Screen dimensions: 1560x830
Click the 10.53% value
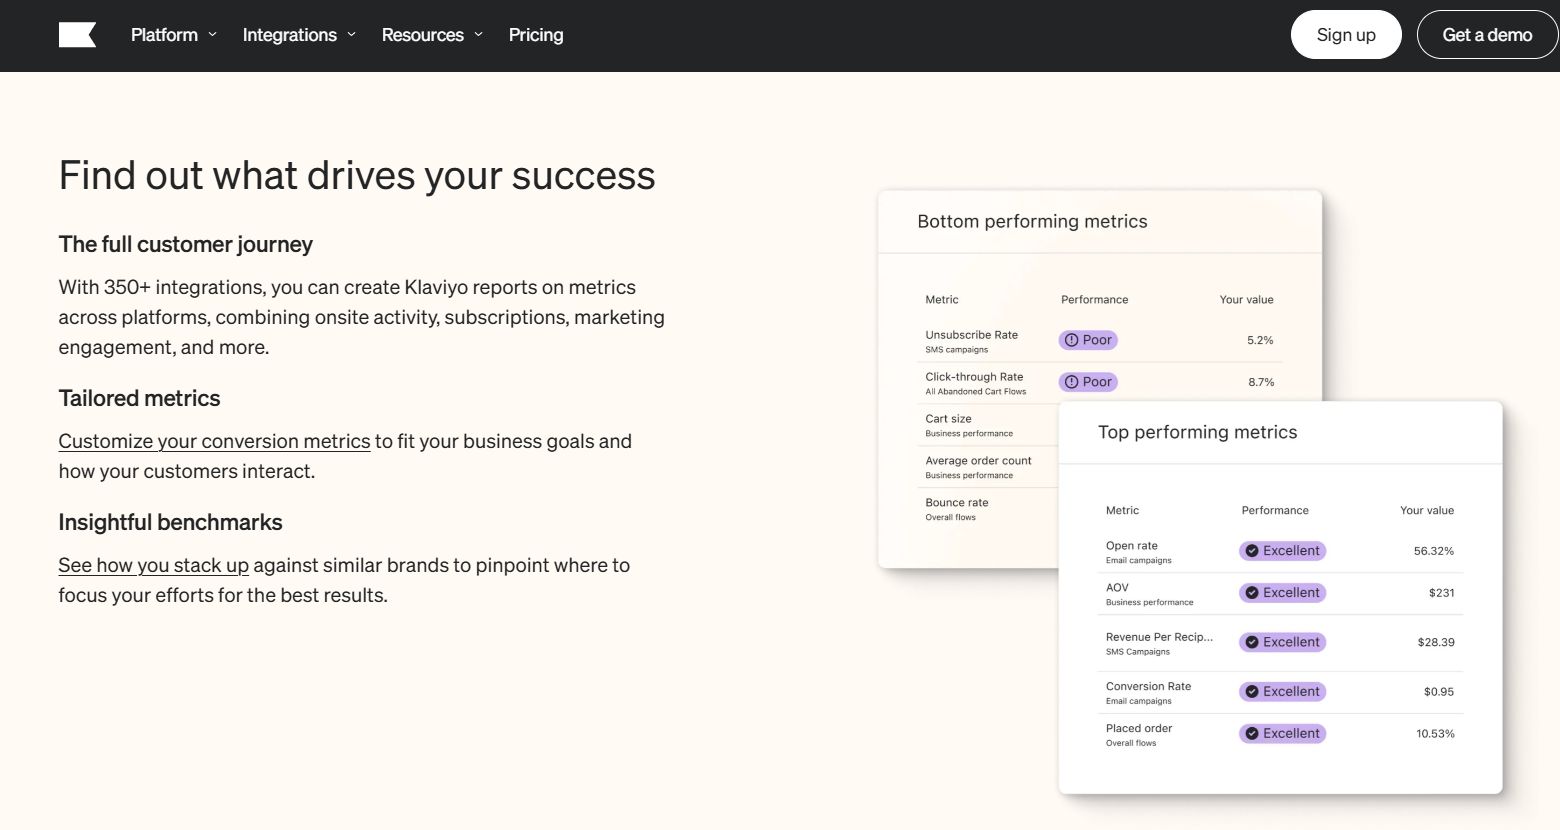point(1435,734)
